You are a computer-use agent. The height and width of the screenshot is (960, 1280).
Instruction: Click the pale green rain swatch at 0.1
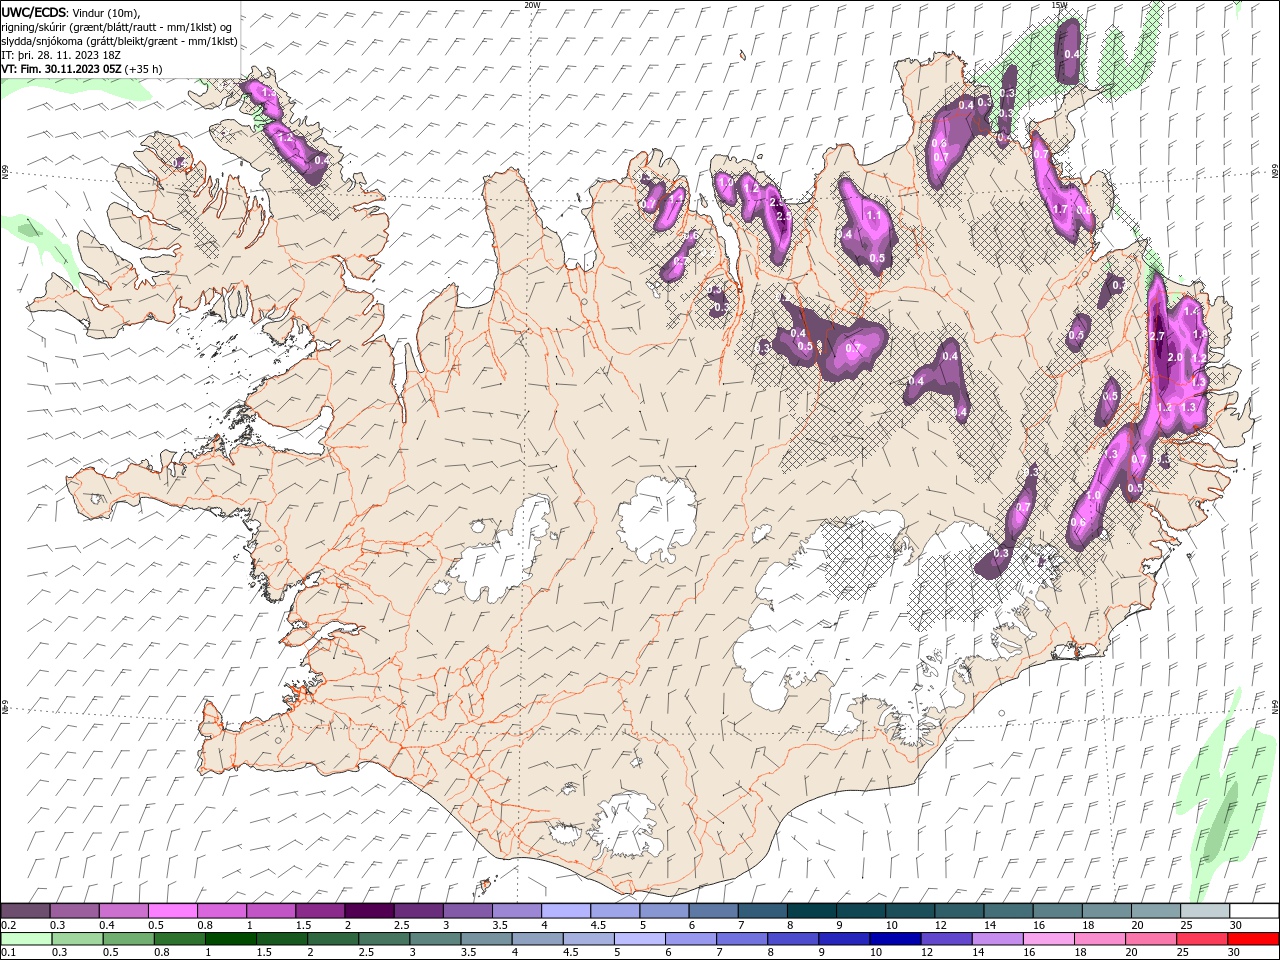click(x=26, y=939)
